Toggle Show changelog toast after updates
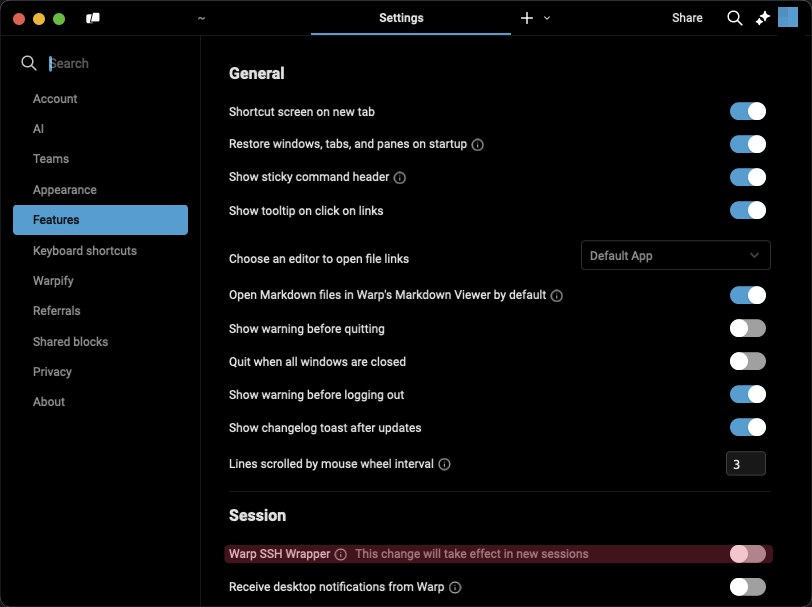 747,428
